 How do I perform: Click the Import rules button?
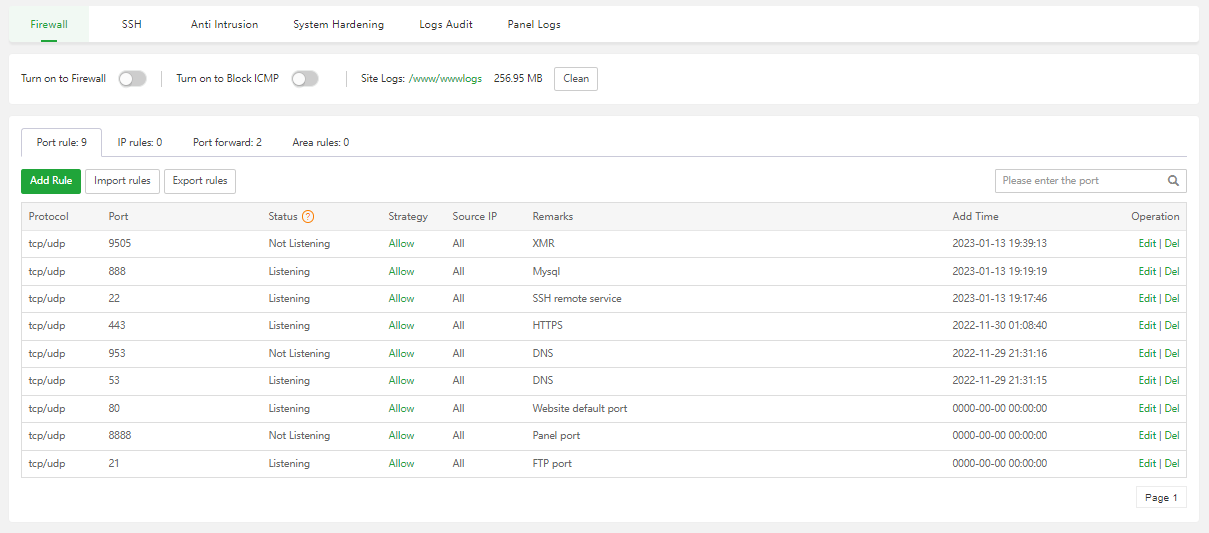coord(122,181)
